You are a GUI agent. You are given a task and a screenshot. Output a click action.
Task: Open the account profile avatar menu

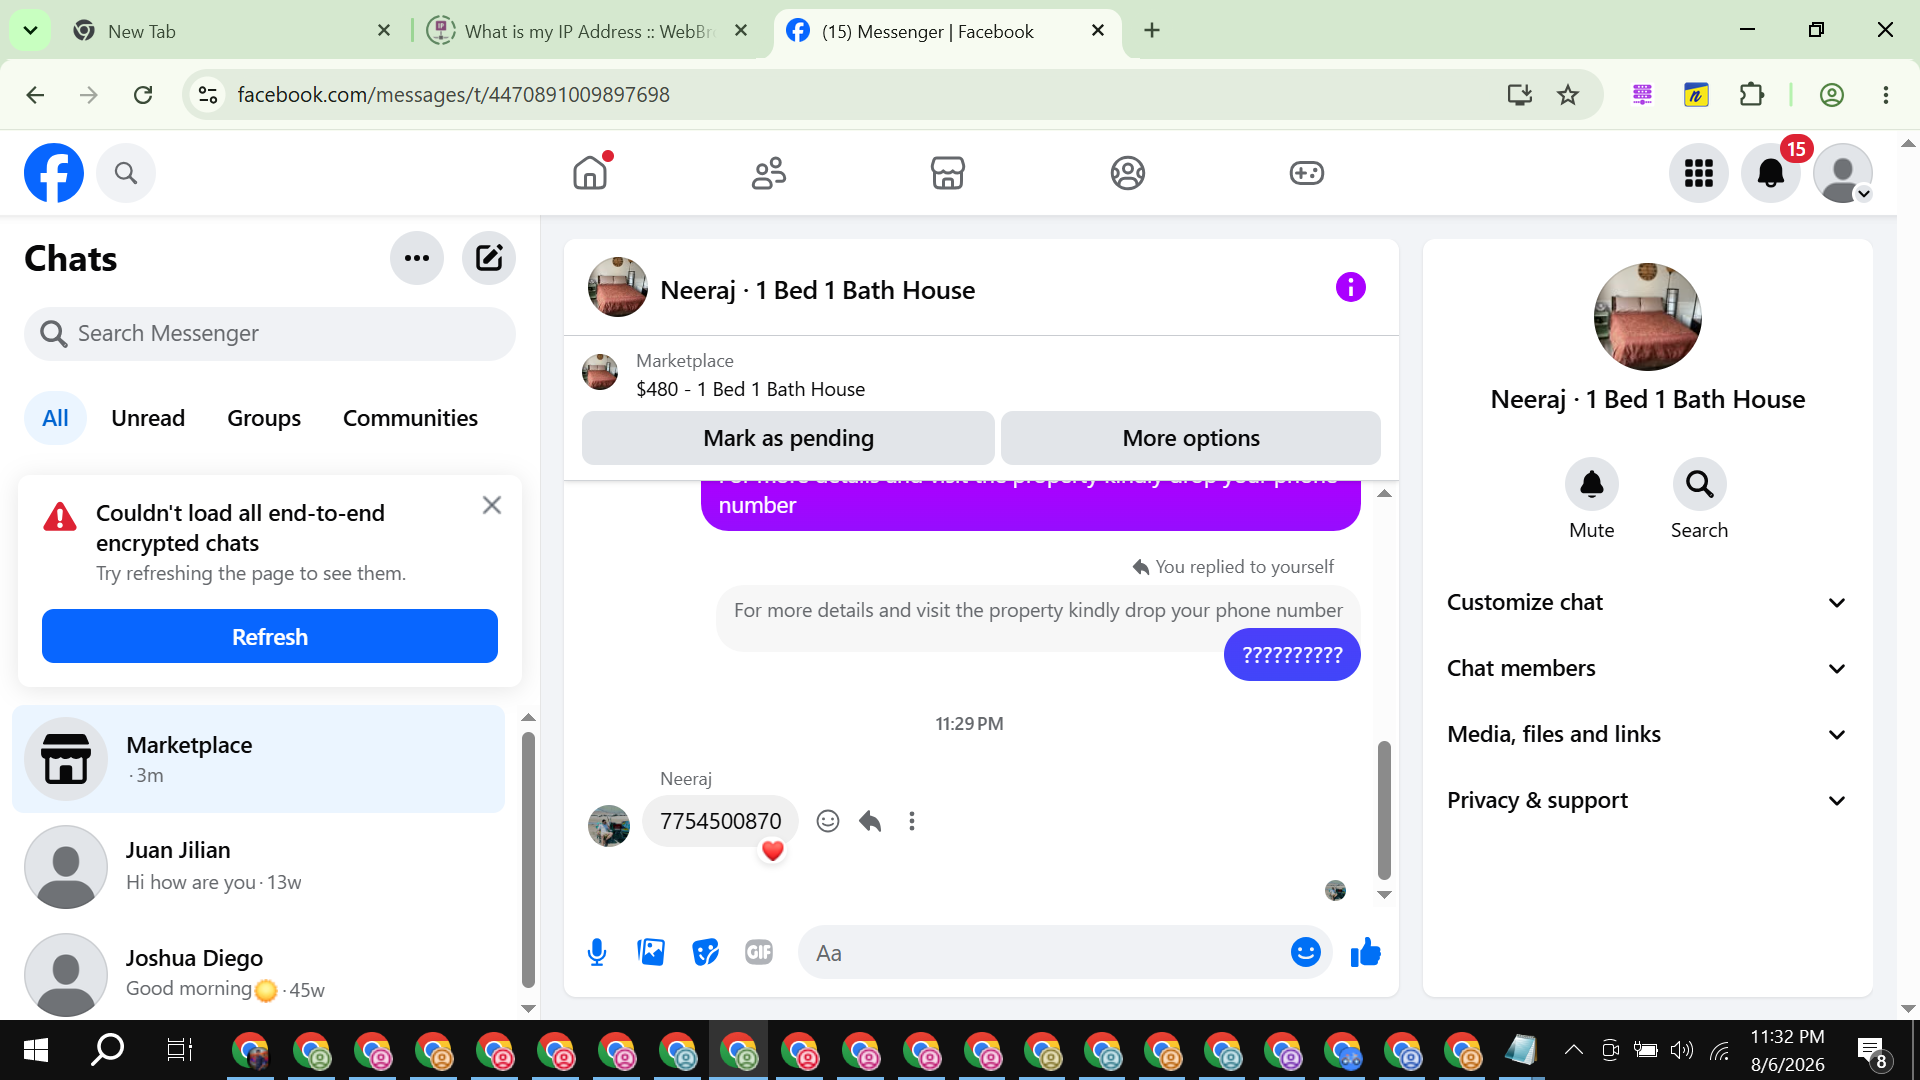coord(1843,173)
